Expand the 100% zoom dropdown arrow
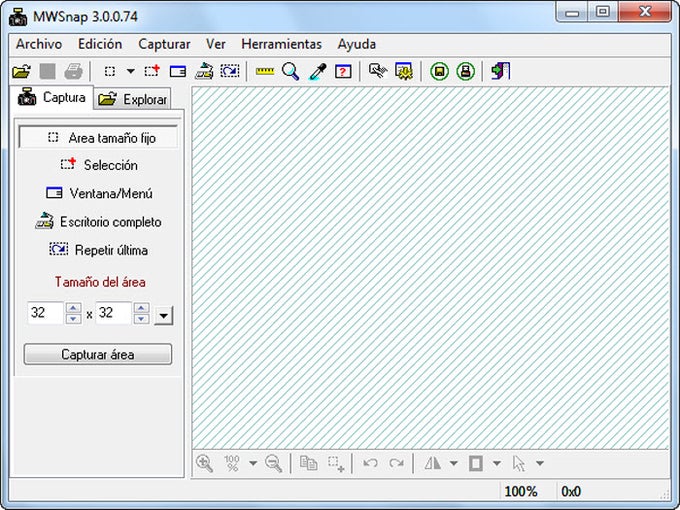This screenshot has height=510, width=680. click(x=253, y=463)
